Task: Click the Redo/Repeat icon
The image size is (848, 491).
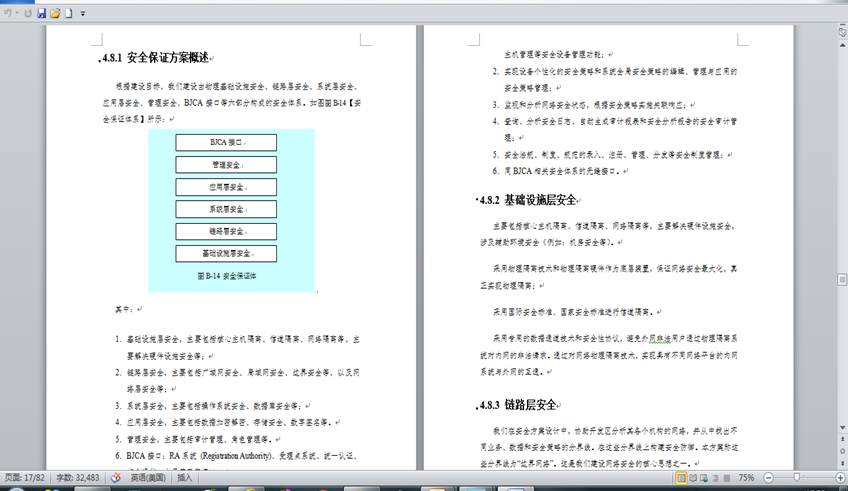Action: (28, 13)
